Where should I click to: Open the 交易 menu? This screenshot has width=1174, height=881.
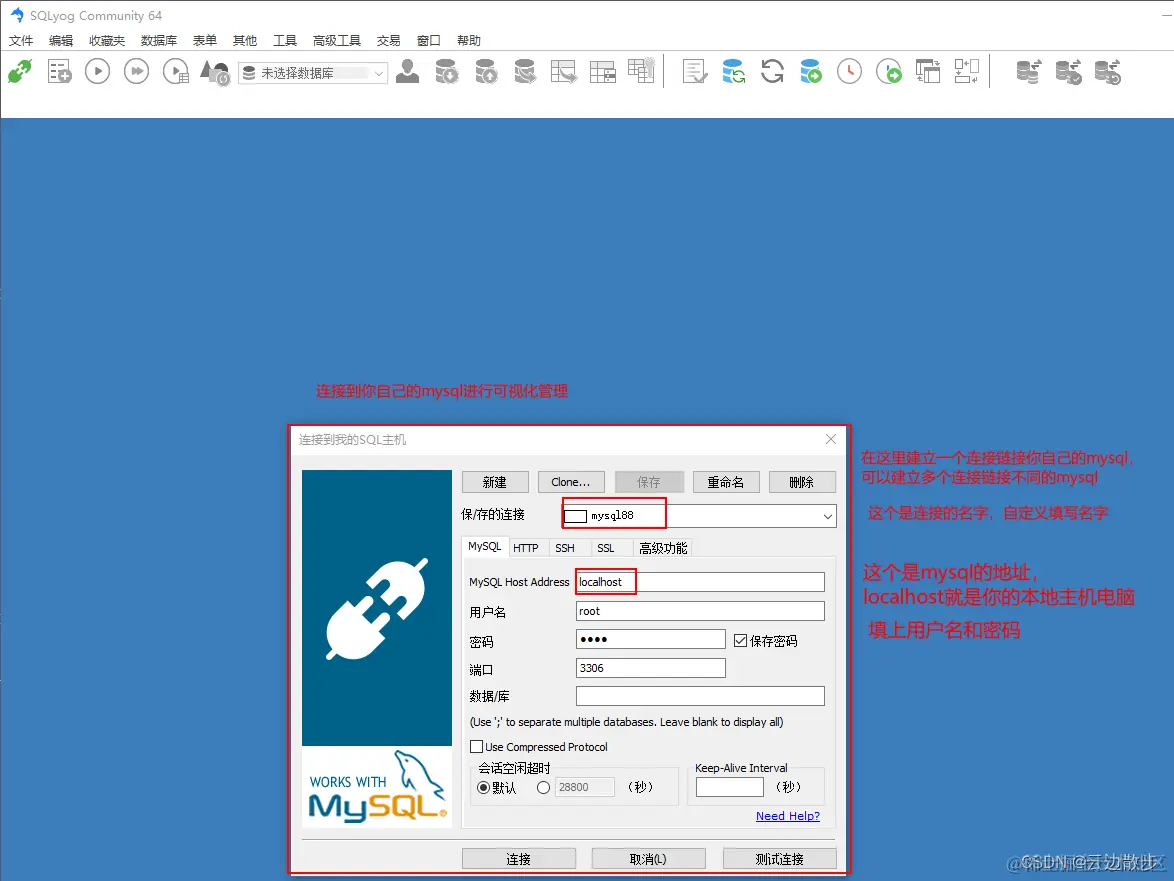(389, 40)
